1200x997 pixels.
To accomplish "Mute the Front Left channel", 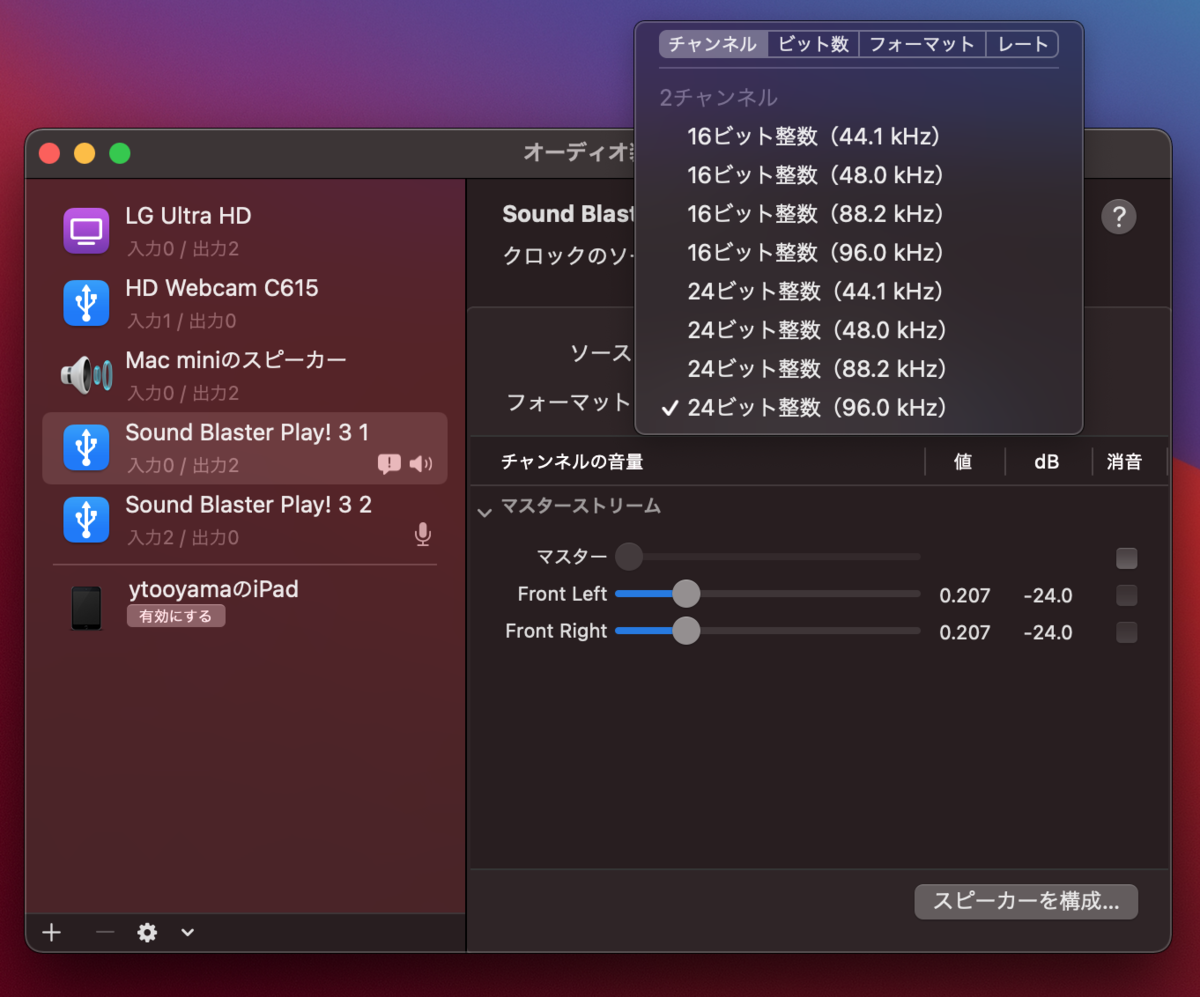I will [1127, 596].
